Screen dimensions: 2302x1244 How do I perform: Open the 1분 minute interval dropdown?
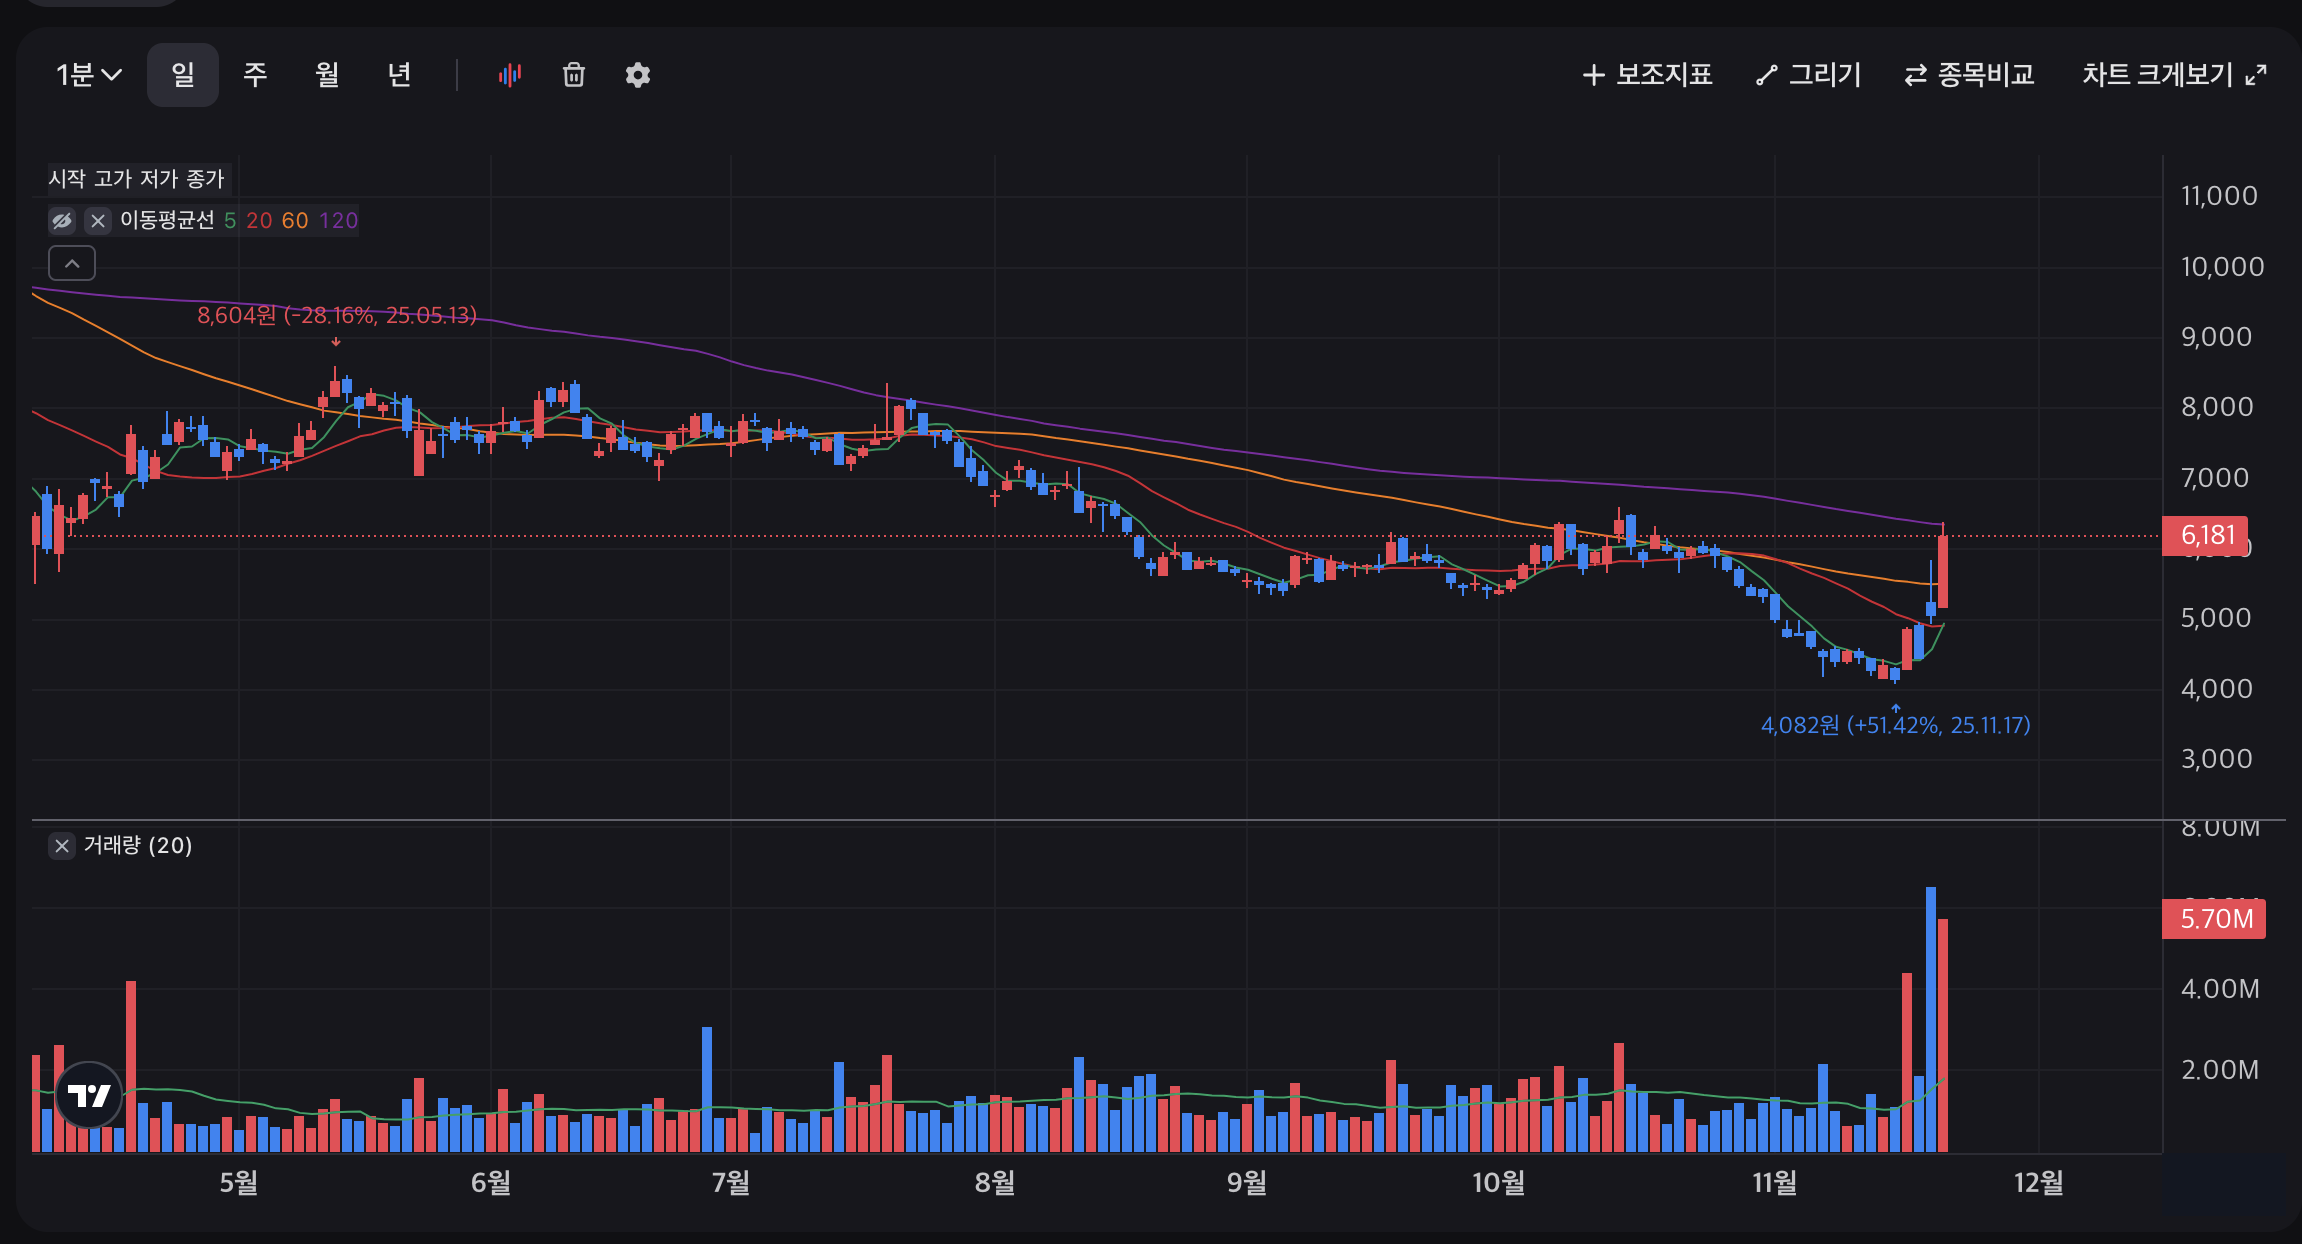[x=88, y=75]
